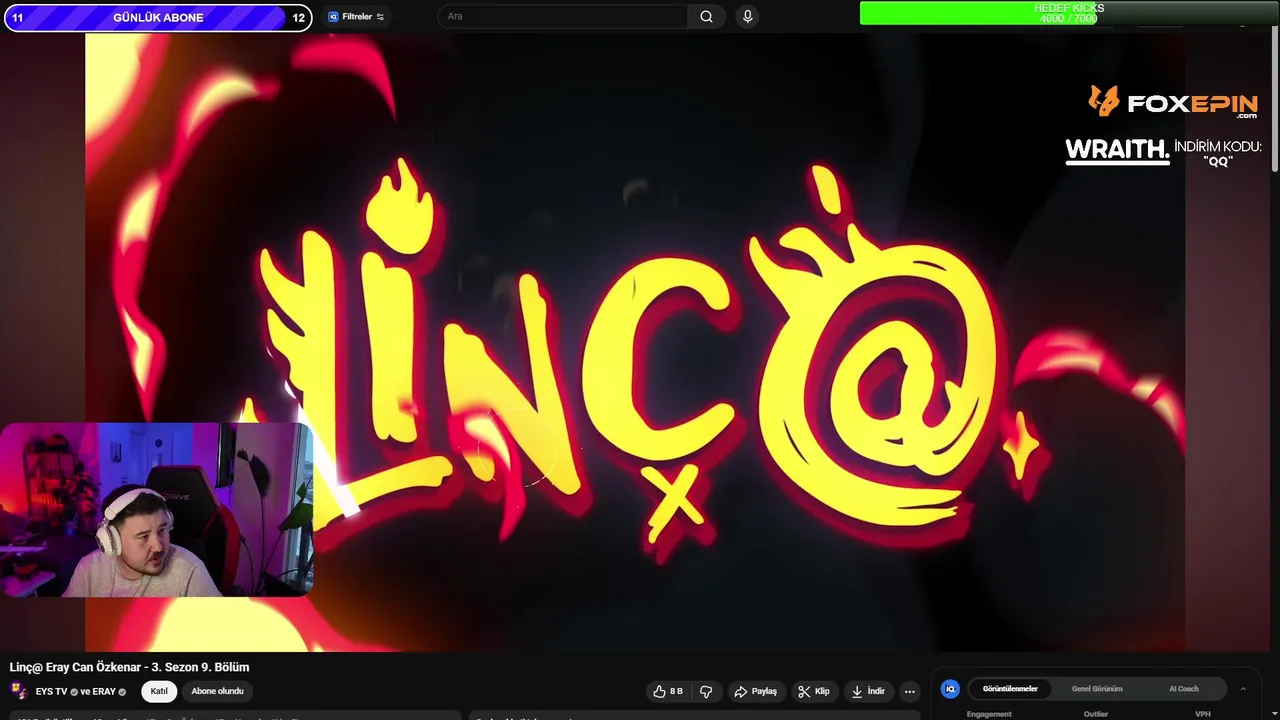Switch to Genel Görünüm tab
This screenshot has height=720, width=1280.
(1097, 689)
